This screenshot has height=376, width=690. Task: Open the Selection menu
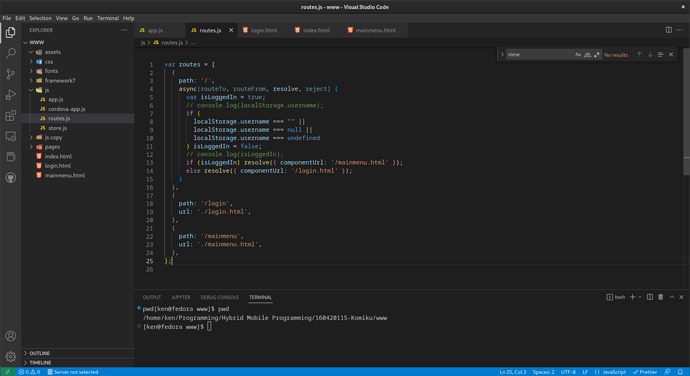(x=40, y=18)
